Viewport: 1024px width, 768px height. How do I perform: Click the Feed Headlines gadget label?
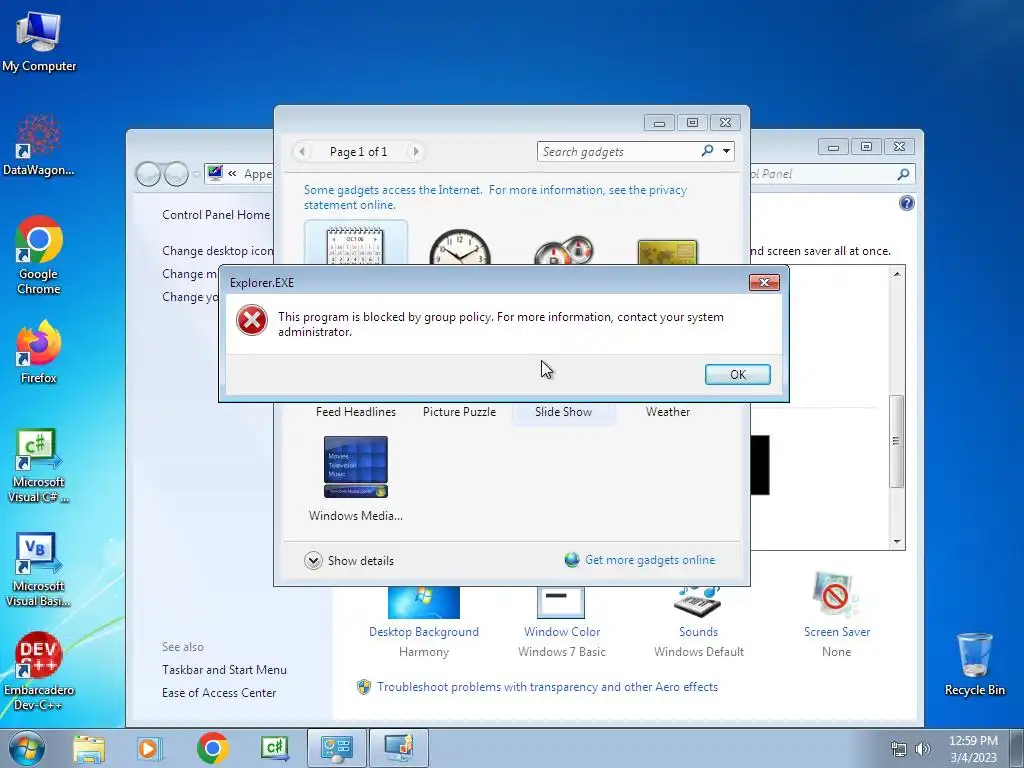click(356, 411)
